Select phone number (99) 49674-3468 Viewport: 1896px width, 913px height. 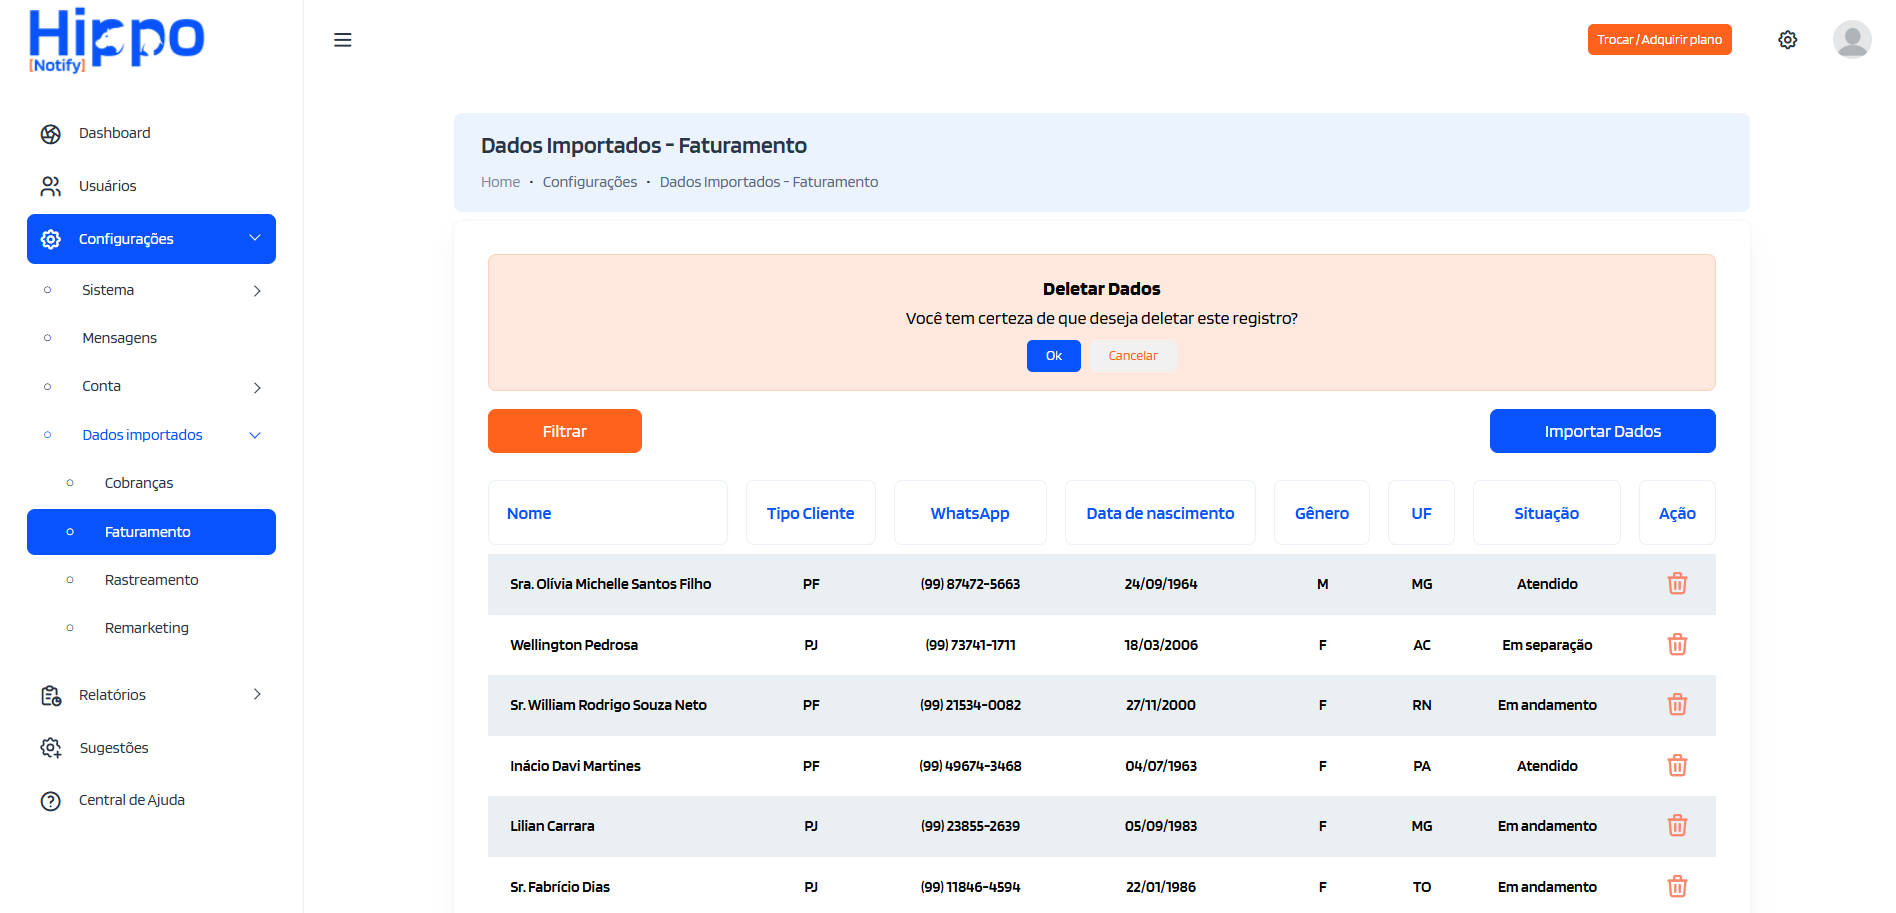[x=970, y=766]
